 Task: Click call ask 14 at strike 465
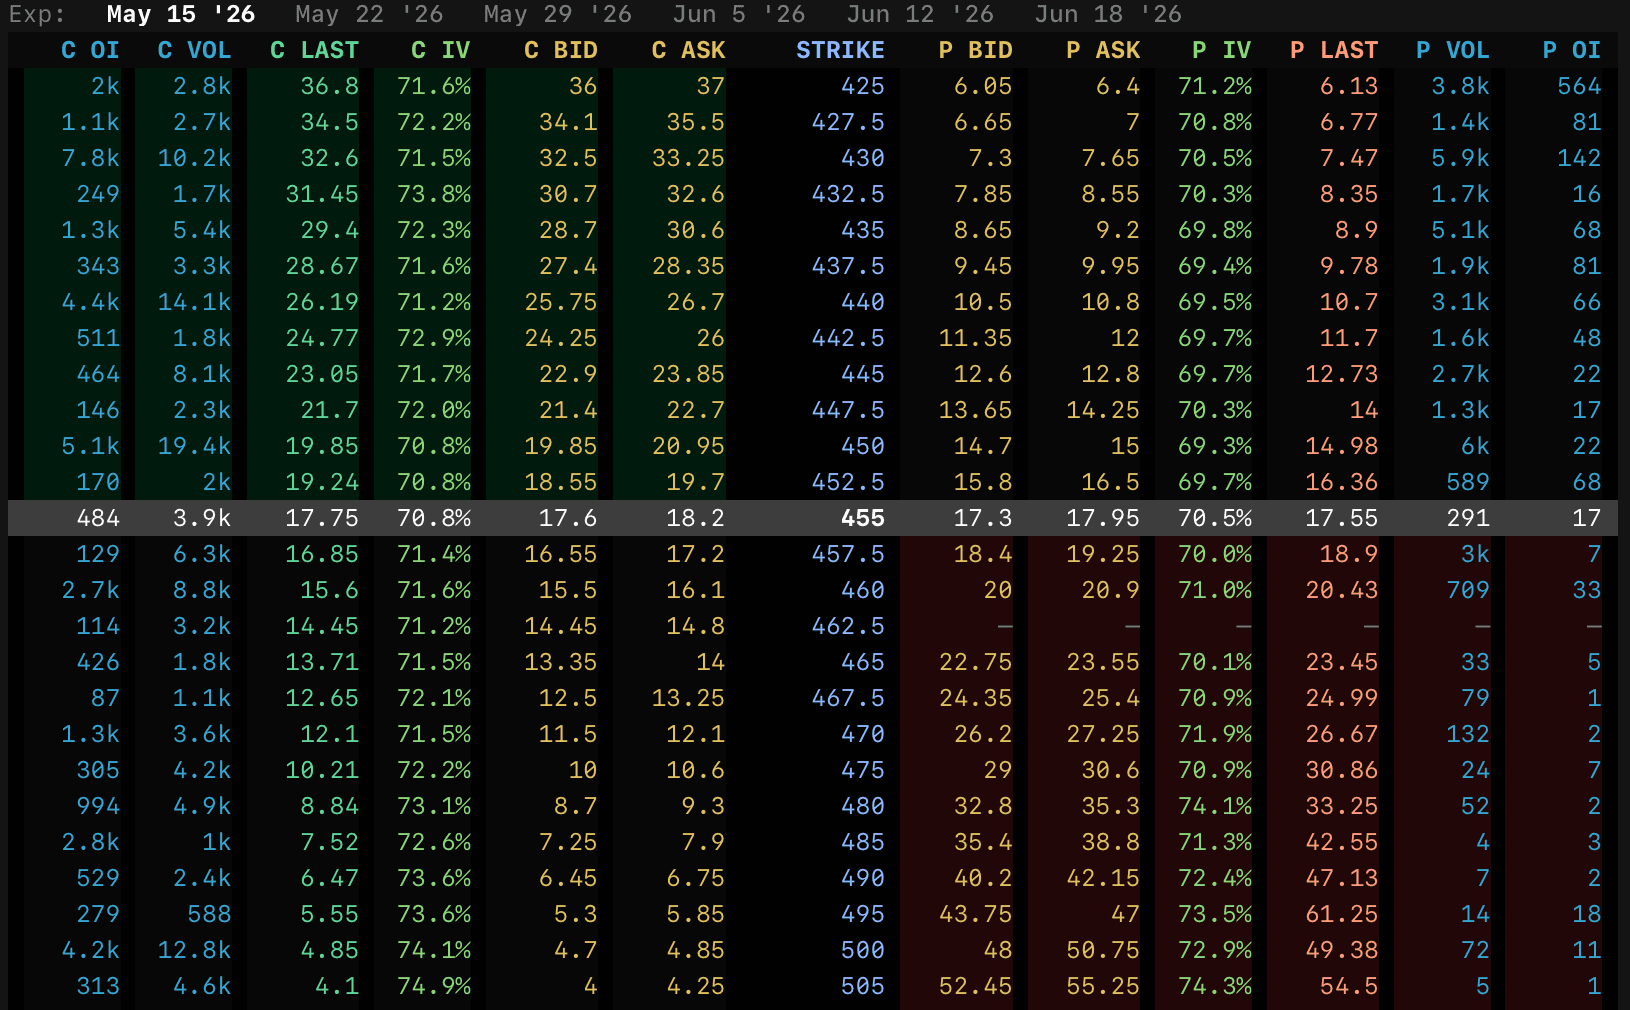(x=710, y=662)
